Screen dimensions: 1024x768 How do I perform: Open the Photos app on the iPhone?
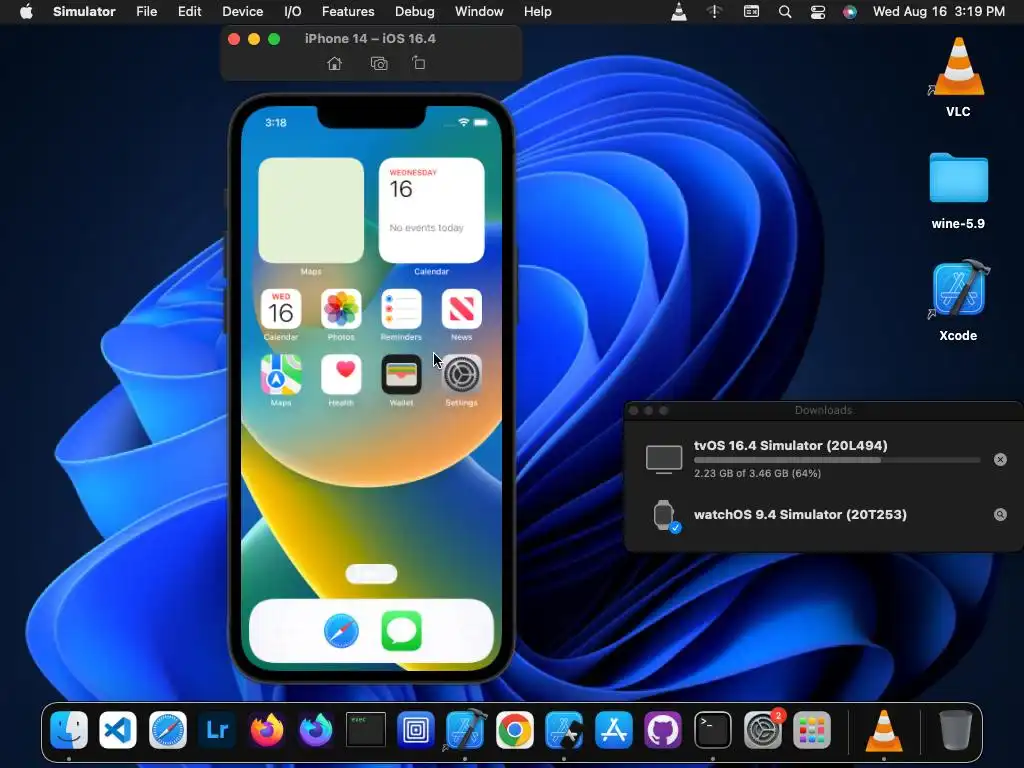tap(341, 309)
